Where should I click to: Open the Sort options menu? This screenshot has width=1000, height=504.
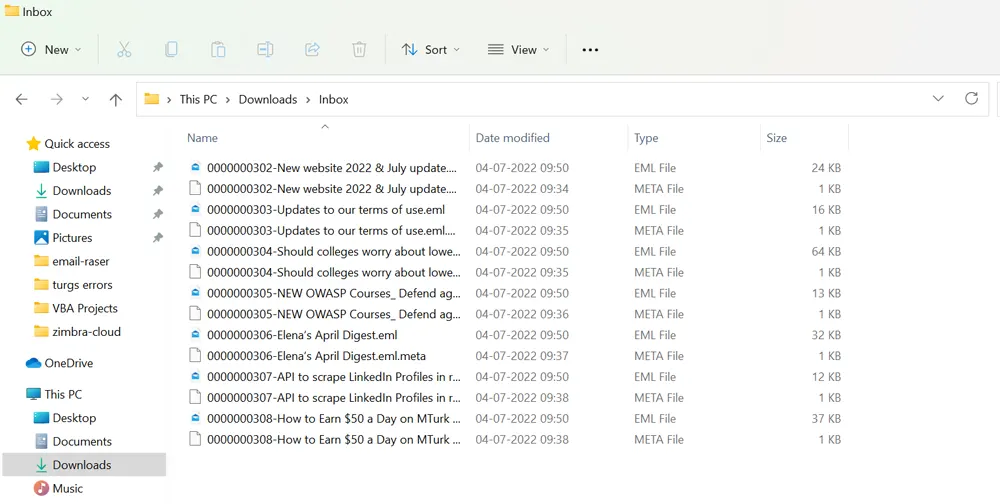pyautogui.click(x=431, y=49)
